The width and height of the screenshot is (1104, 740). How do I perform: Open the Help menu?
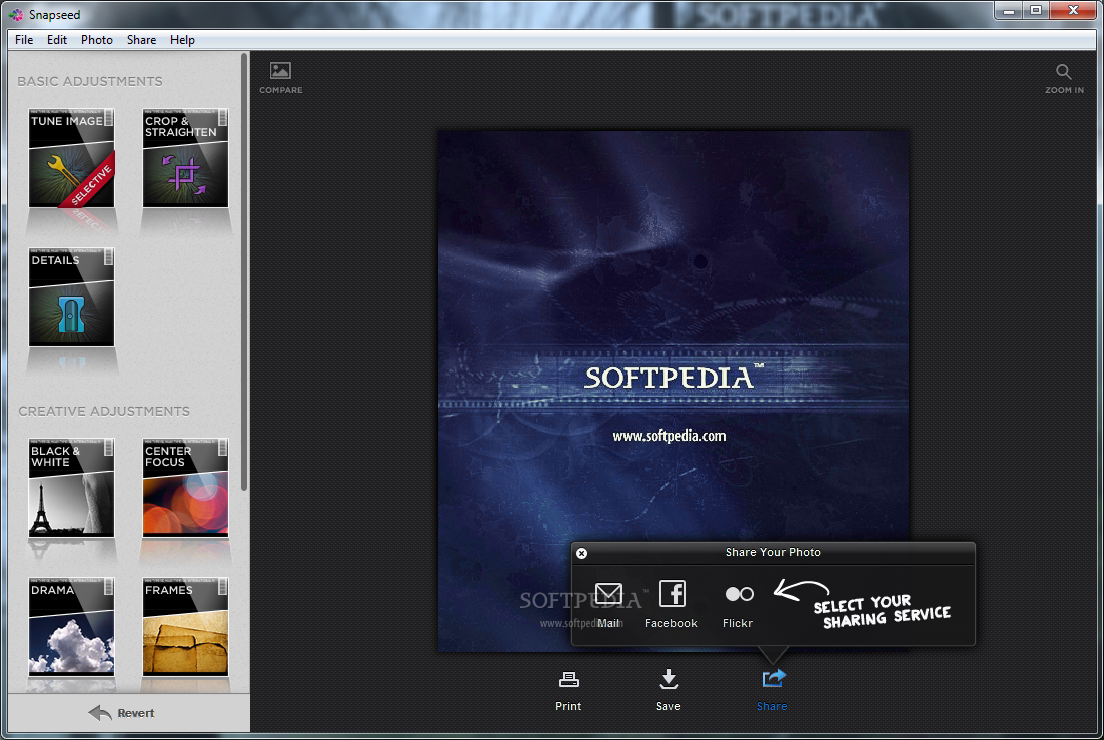pos(182,40)
